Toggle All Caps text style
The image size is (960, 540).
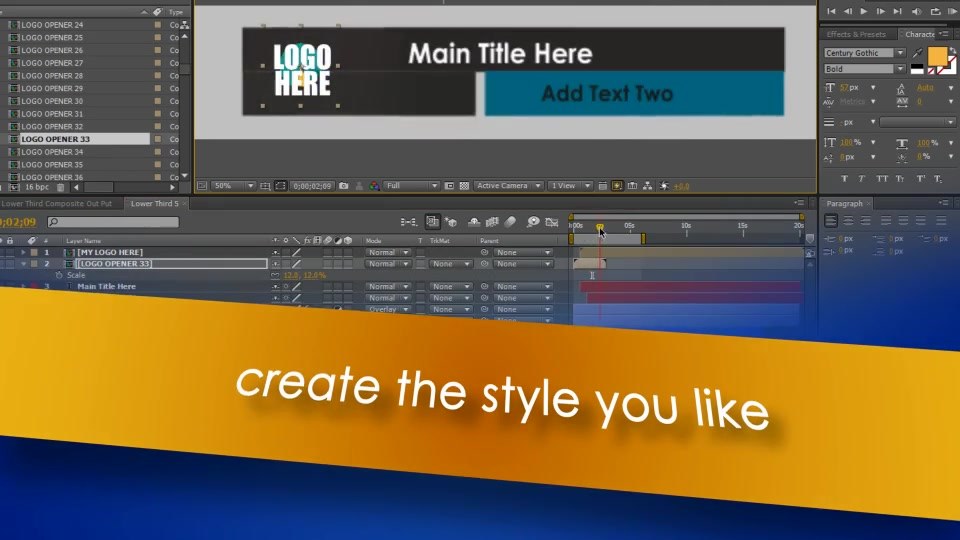click(882, 179)
